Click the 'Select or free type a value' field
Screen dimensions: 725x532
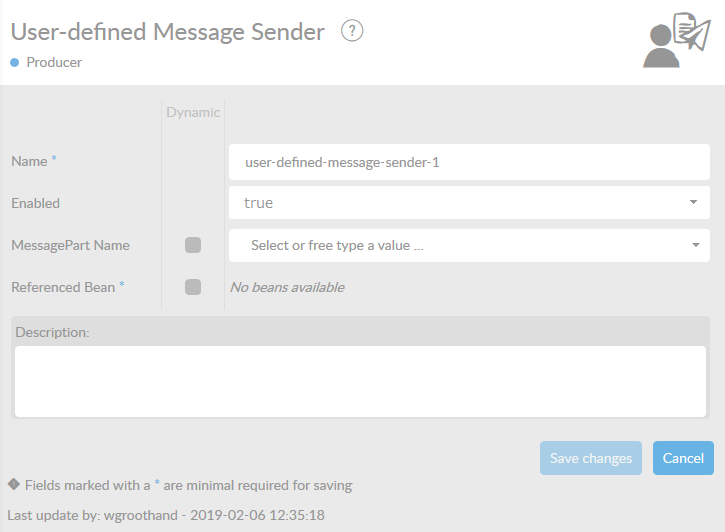coord(469,245)
